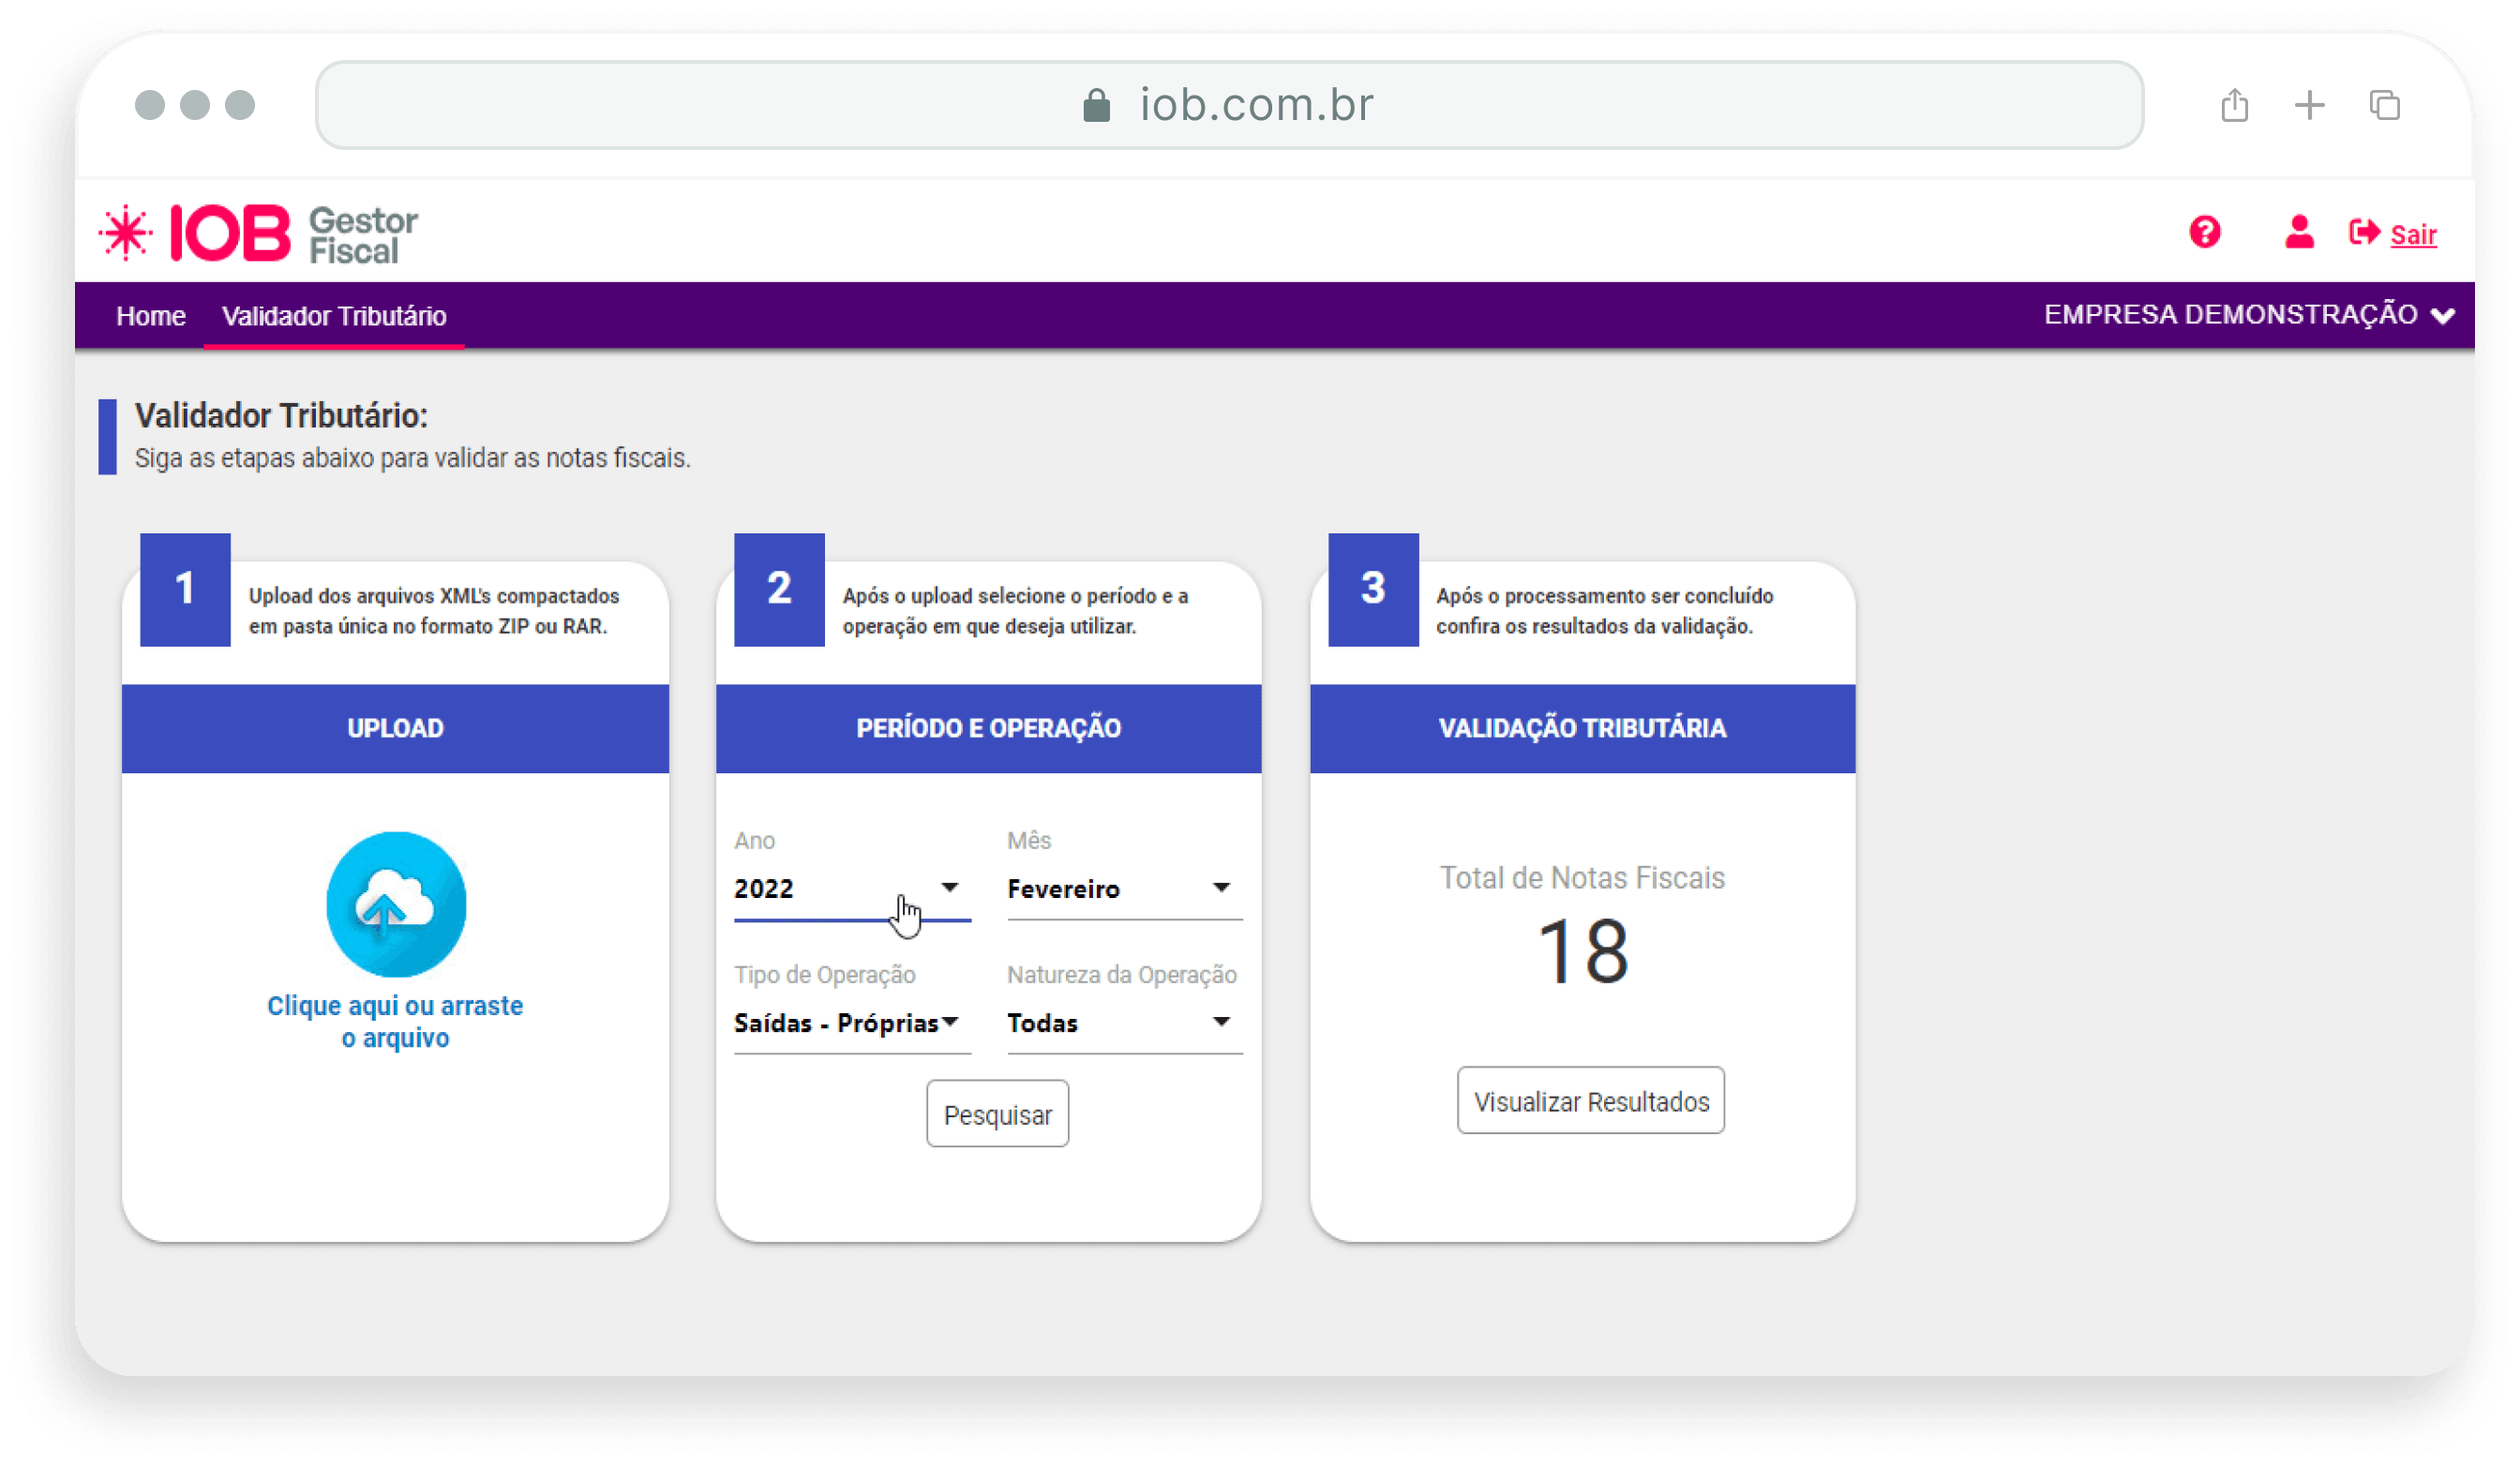The height and width of the screenshot is (1466, 2520).
Task: Click the 'Total de Notas Fiscais' label
Action: point(1582,878)
